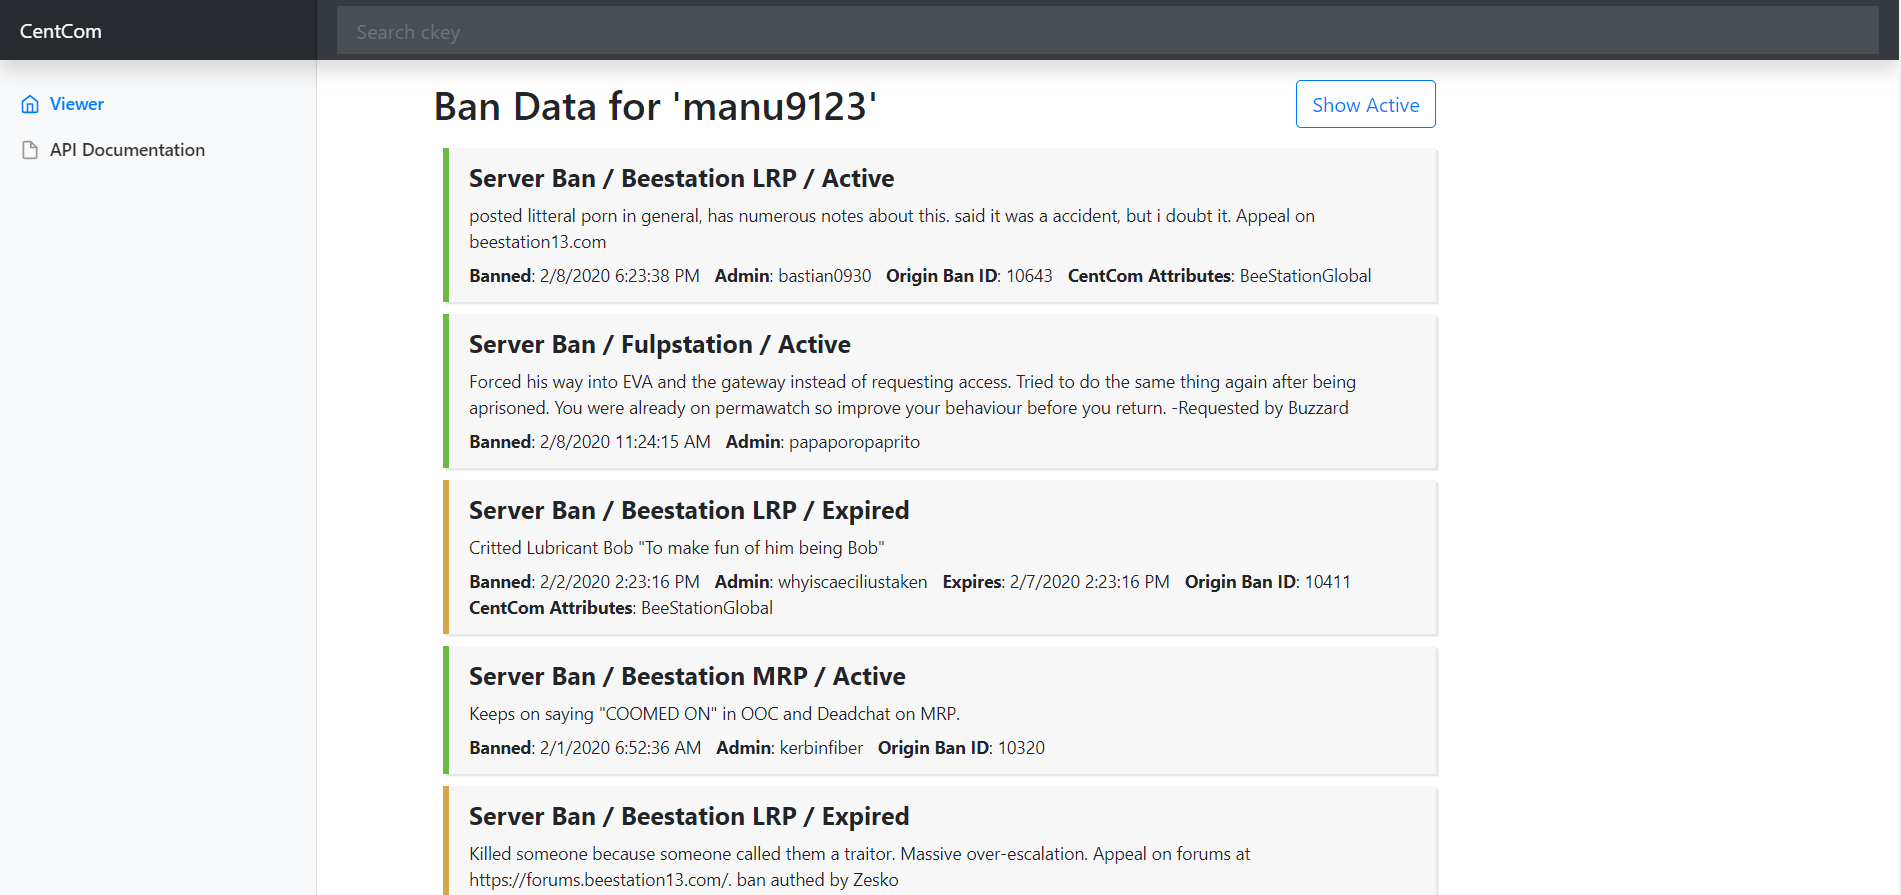Click the Beestation LRP Active ban title
1901x895 pixels.
click(x=682, y=178)
